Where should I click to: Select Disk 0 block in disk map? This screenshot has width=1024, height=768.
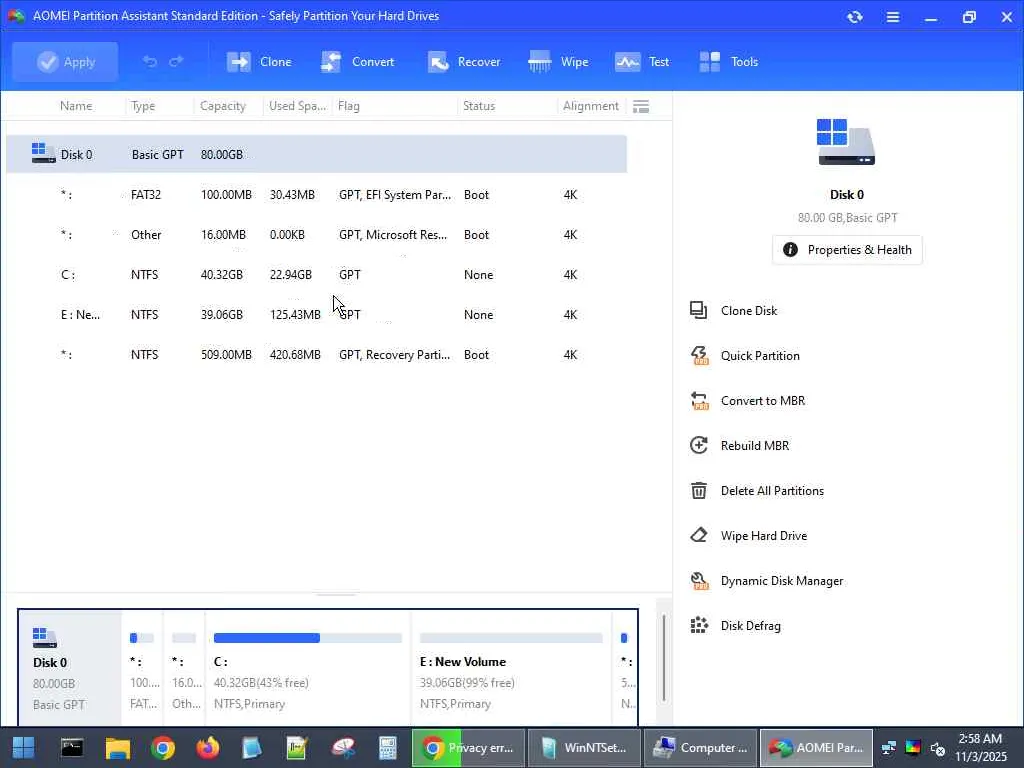(x=70, y=669)
